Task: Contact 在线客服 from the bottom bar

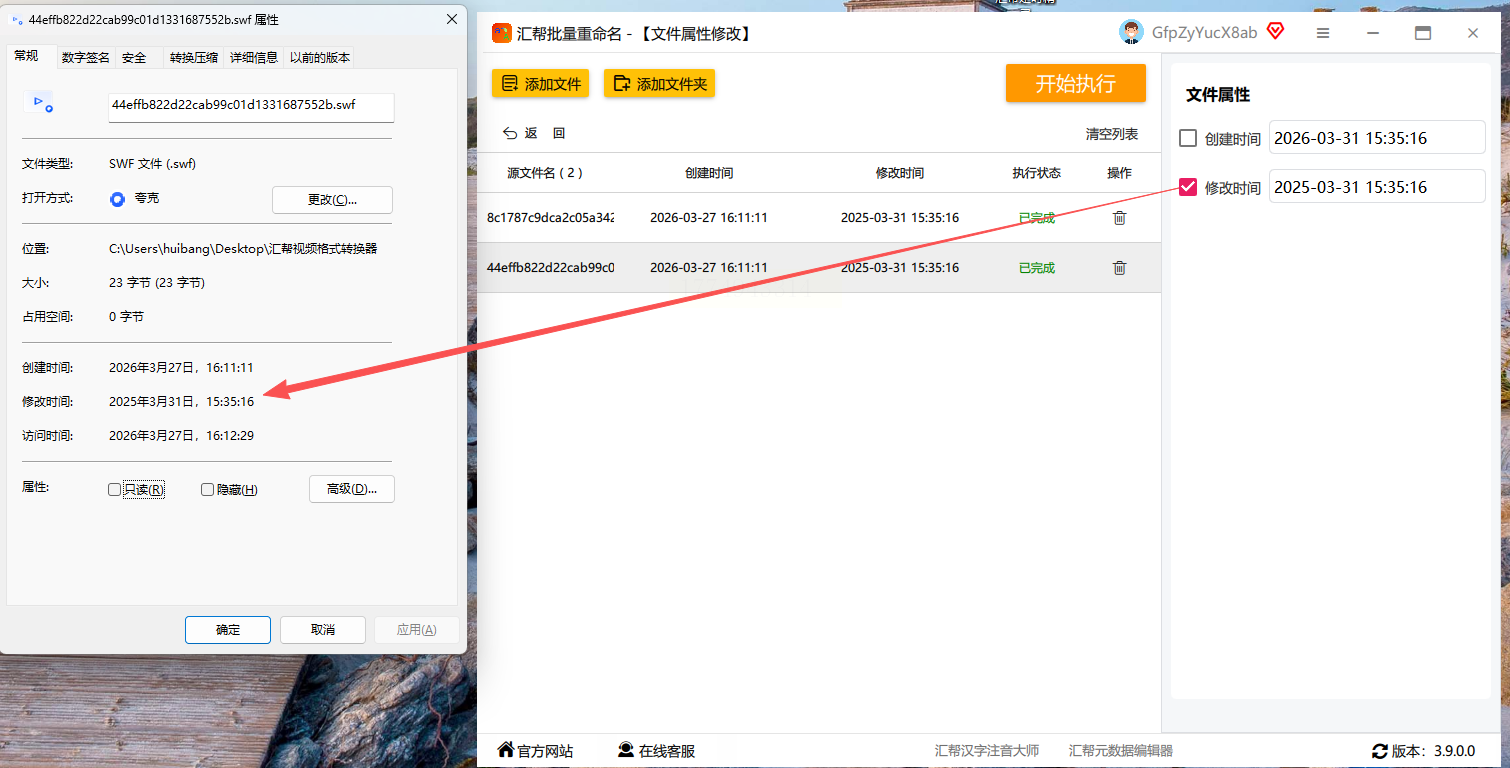Action: (656, 751)
